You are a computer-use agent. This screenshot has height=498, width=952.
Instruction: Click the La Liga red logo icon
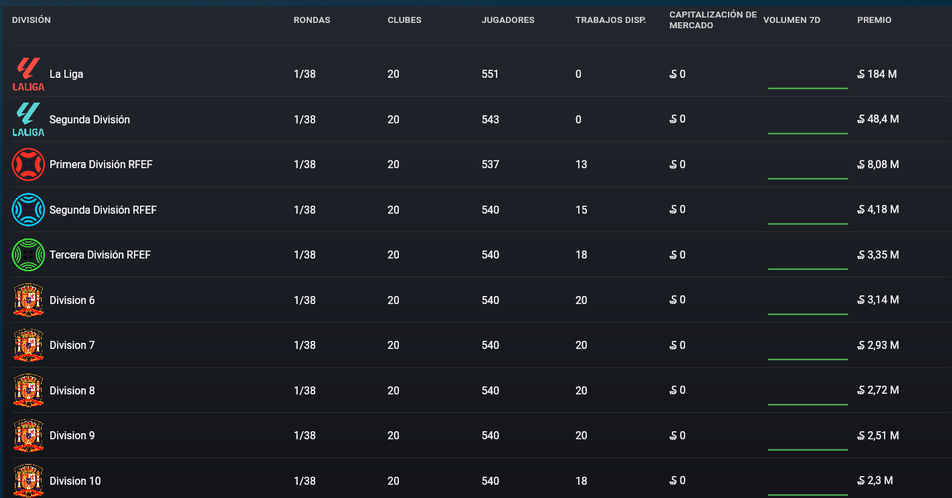click(29, 74)
